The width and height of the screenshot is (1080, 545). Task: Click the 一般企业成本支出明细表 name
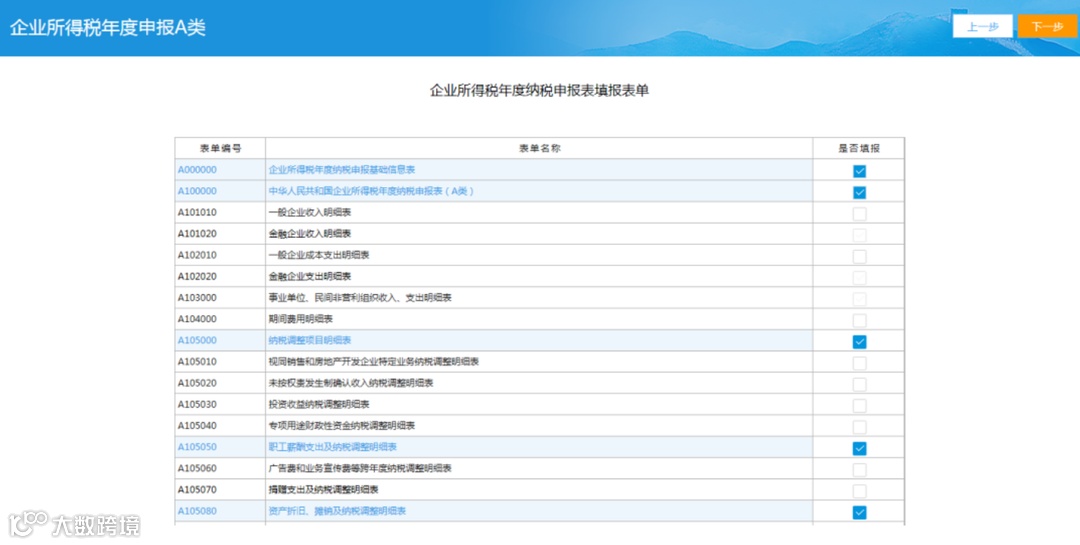pos(319,255)
